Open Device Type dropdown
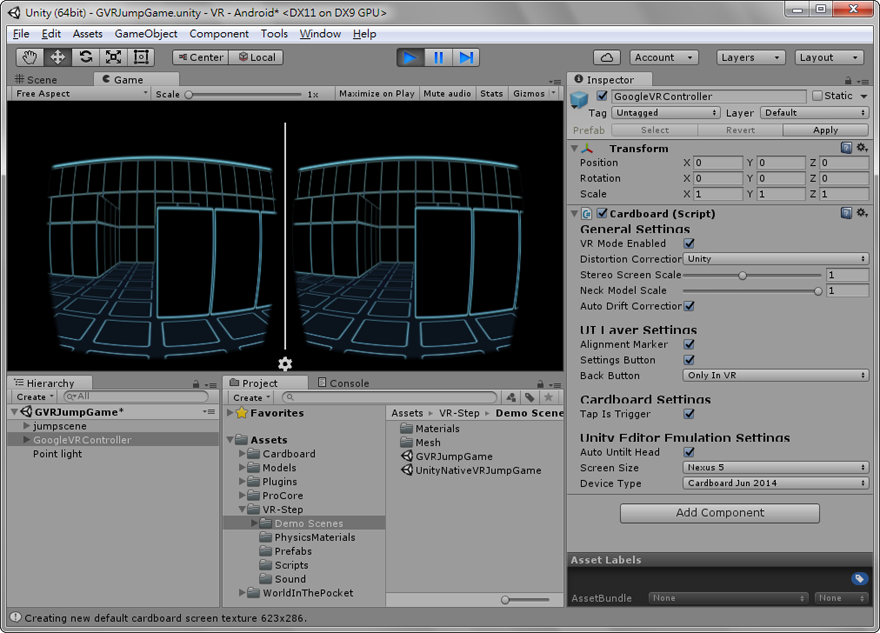 (776, 483)
